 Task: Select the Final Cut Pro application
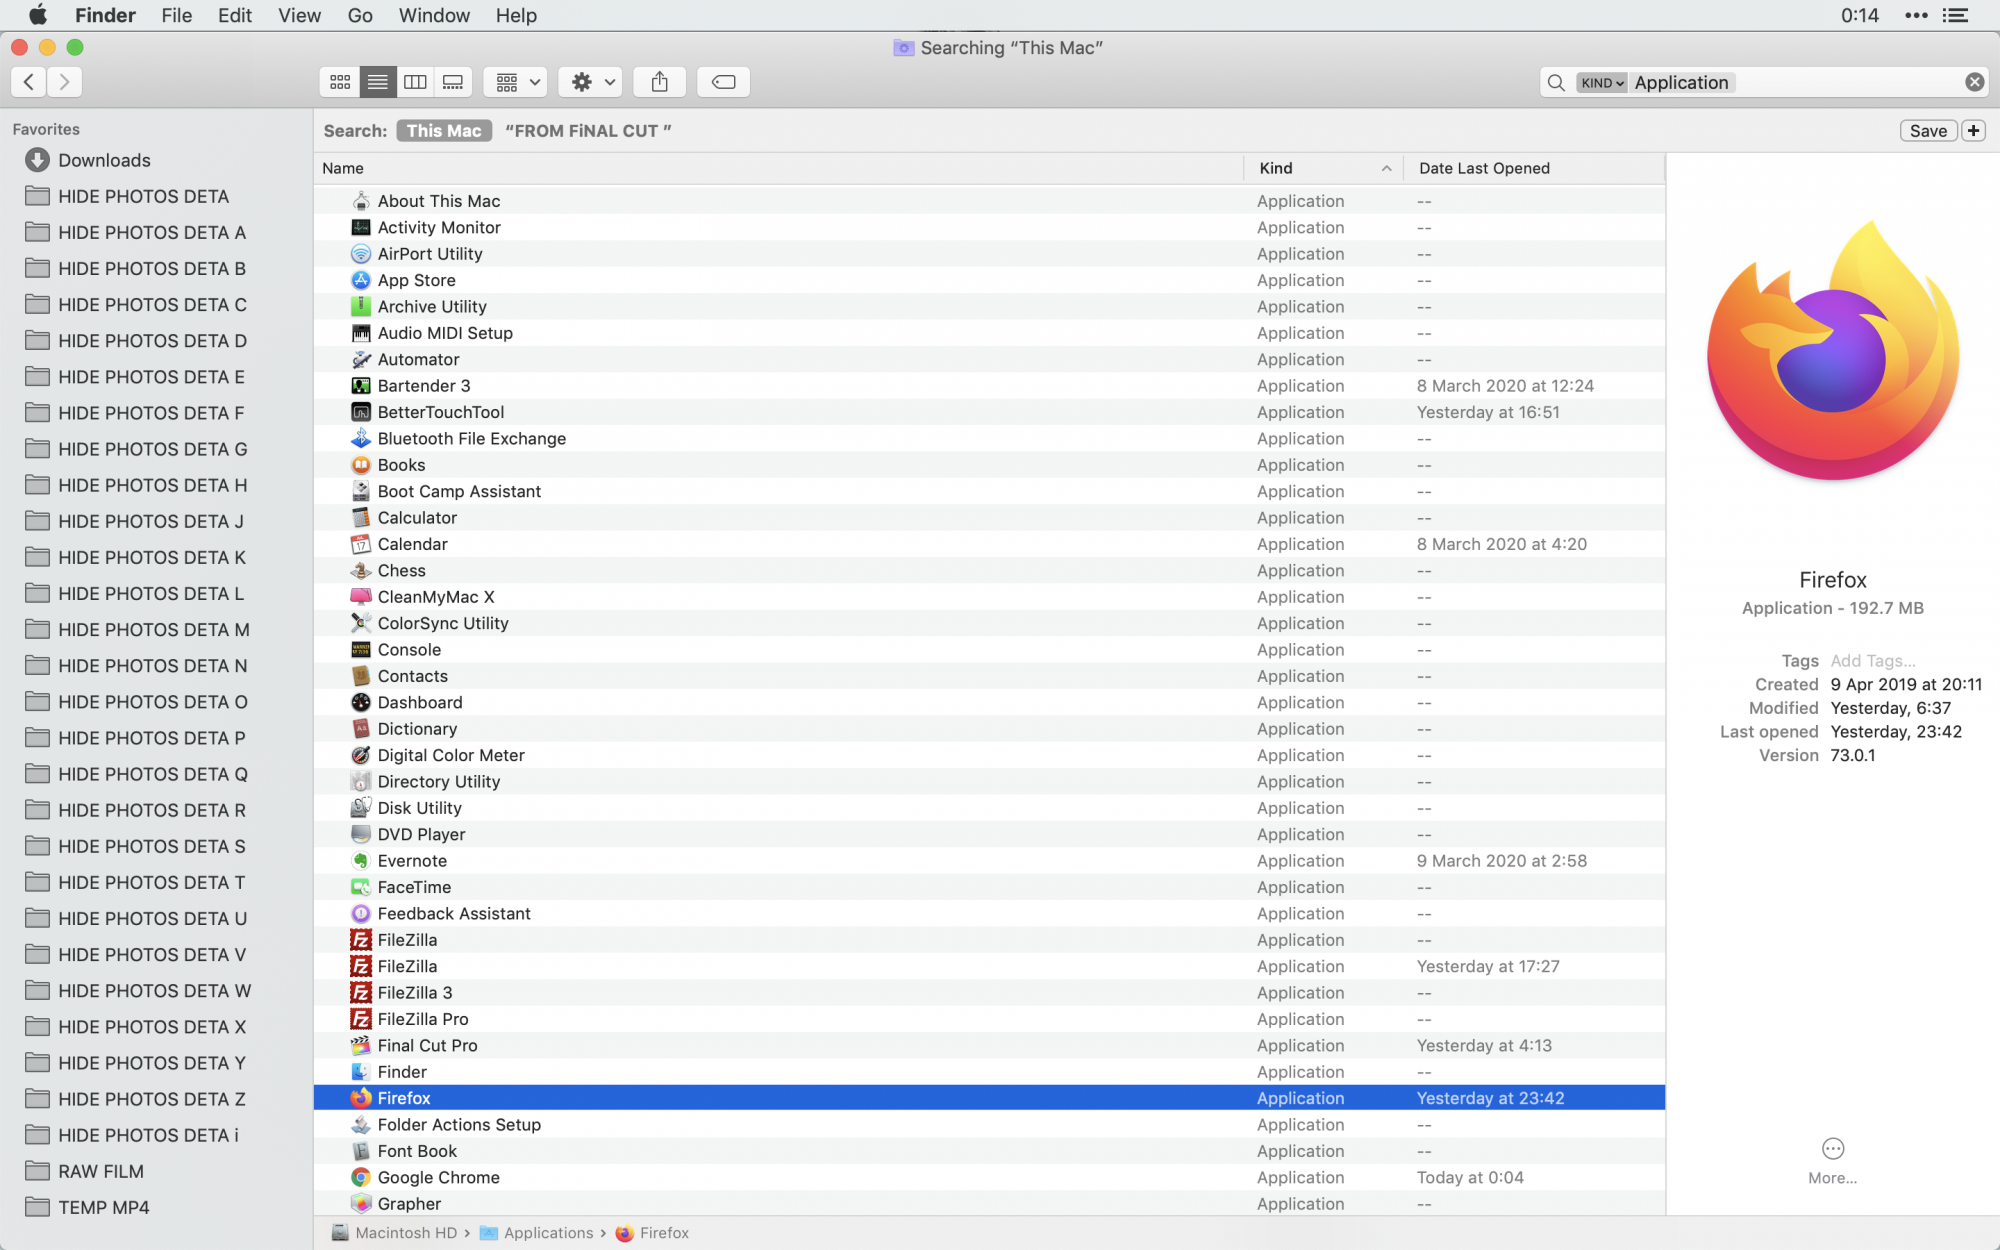click(x=989, y=1045)
